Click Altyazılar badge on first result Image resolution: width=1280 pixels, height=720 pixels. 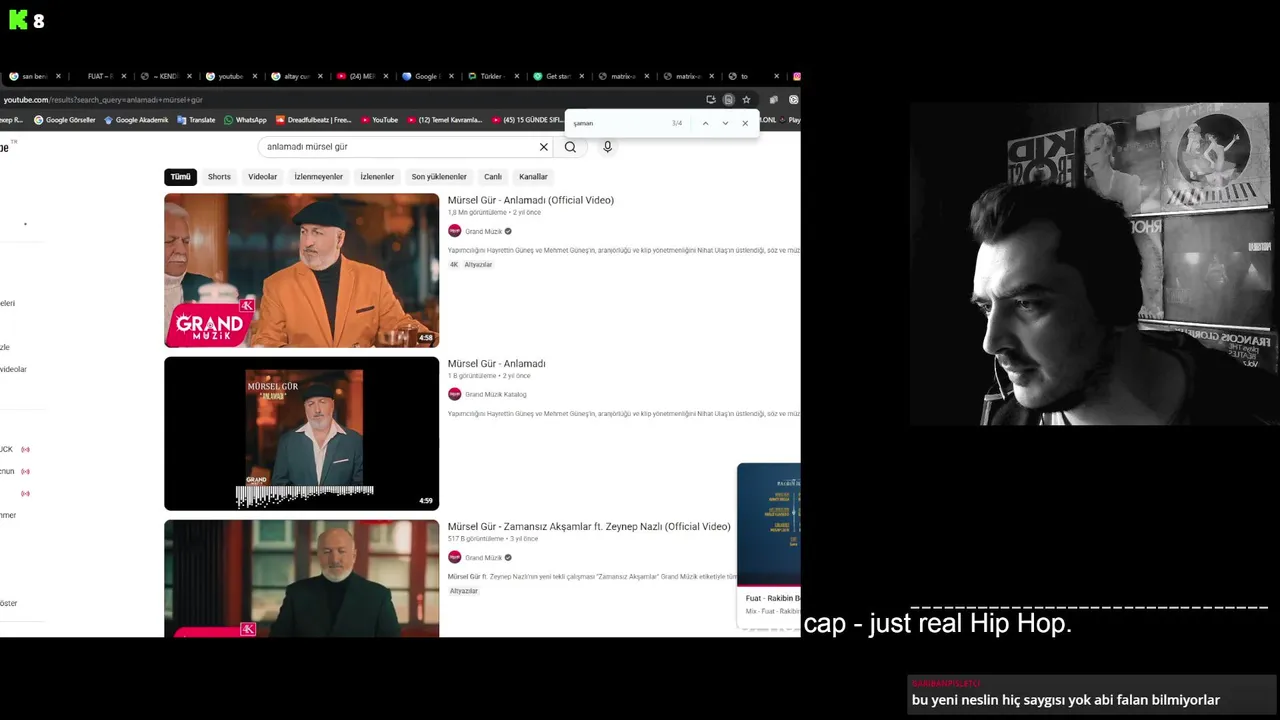tap(478, 265)
